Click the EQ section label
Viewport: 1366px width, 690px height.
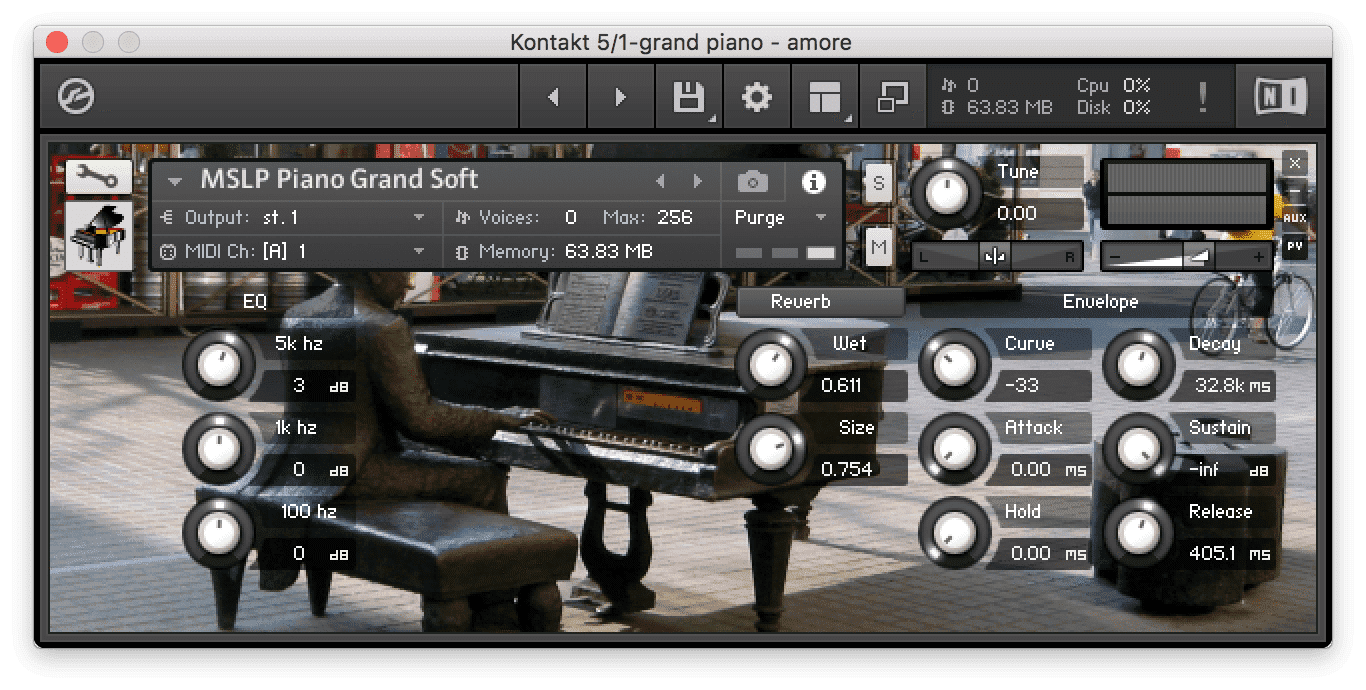(255, 301)
